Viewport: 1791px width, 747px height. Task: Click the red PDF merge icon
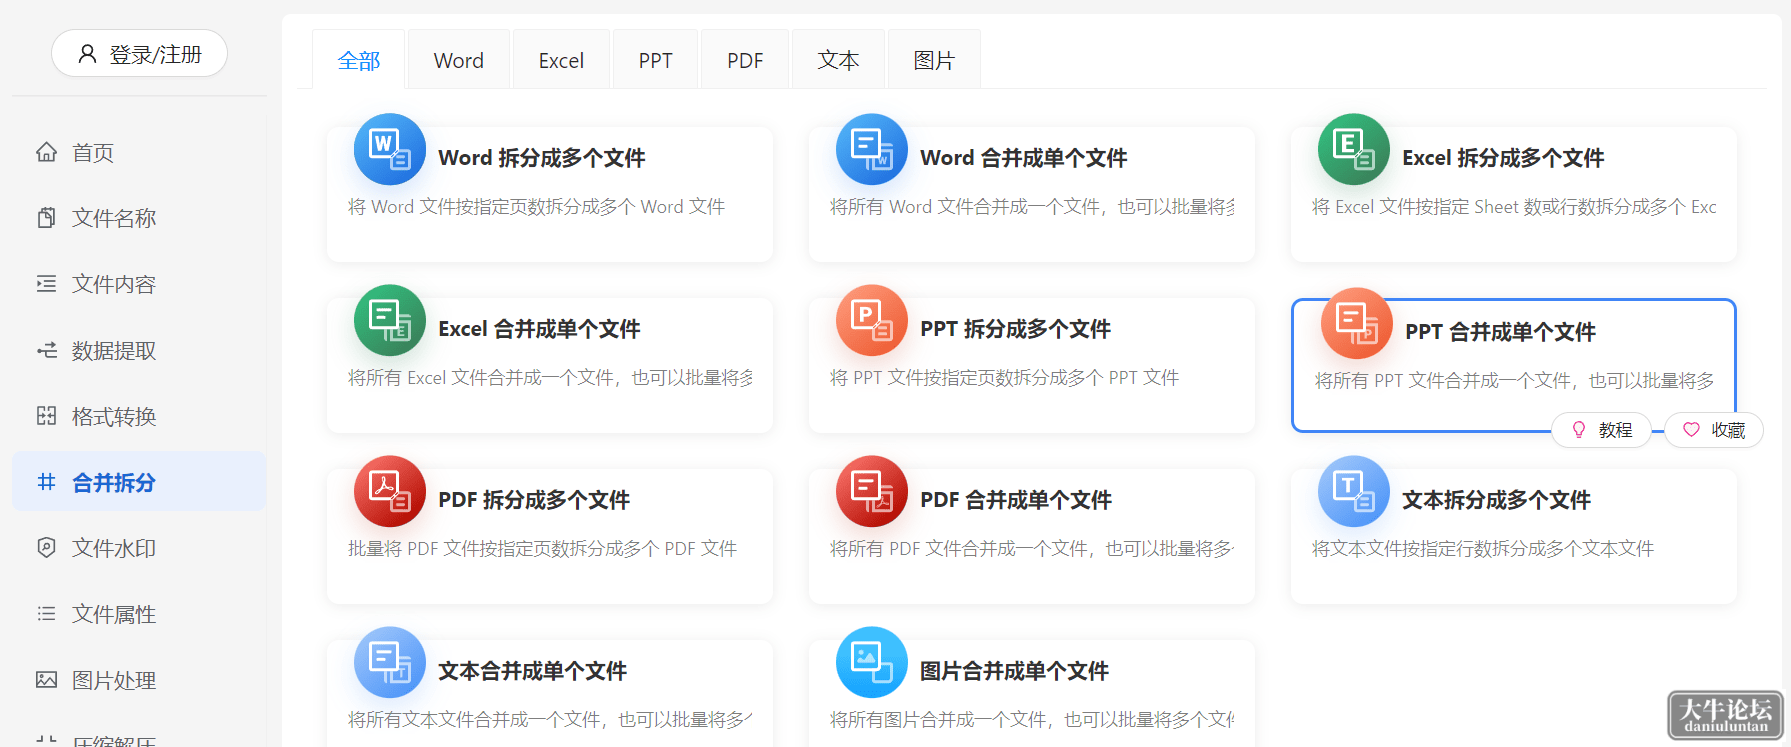(872, 491)
